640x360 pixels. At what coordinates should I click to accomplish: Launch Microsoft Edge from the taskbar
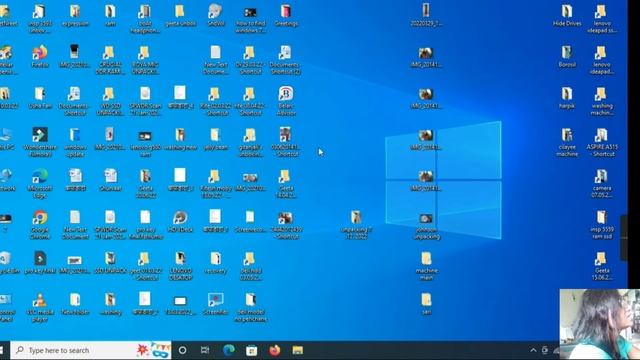[x=229, y=350]
